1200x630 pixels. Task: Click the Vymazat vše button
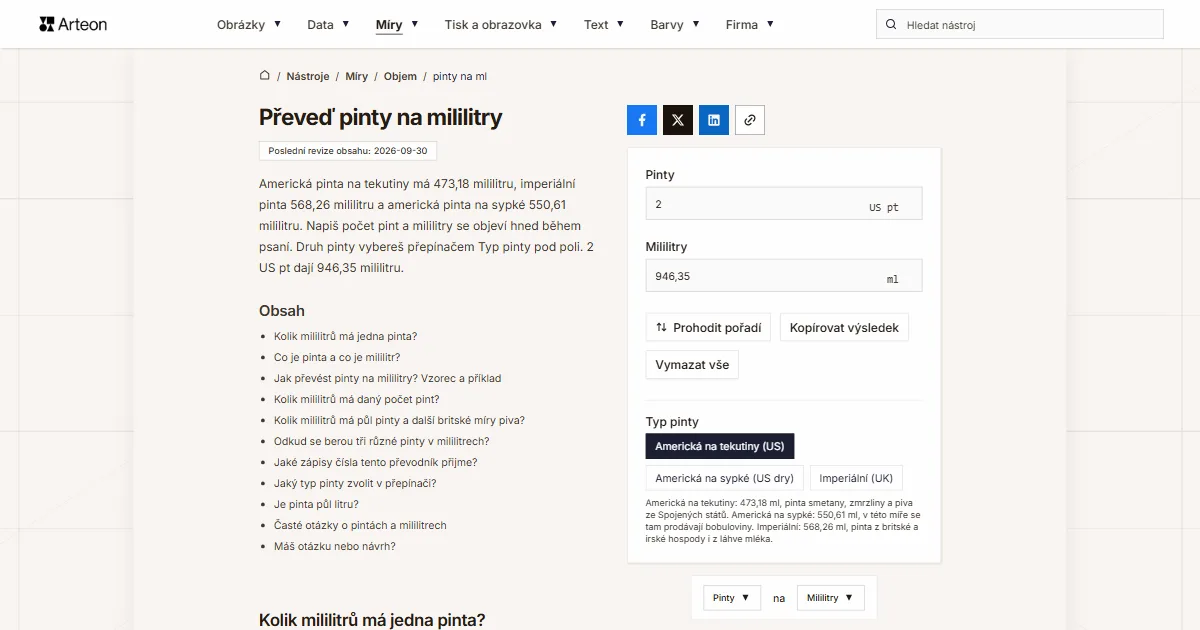pyautogui.click(x=692, y=365)
